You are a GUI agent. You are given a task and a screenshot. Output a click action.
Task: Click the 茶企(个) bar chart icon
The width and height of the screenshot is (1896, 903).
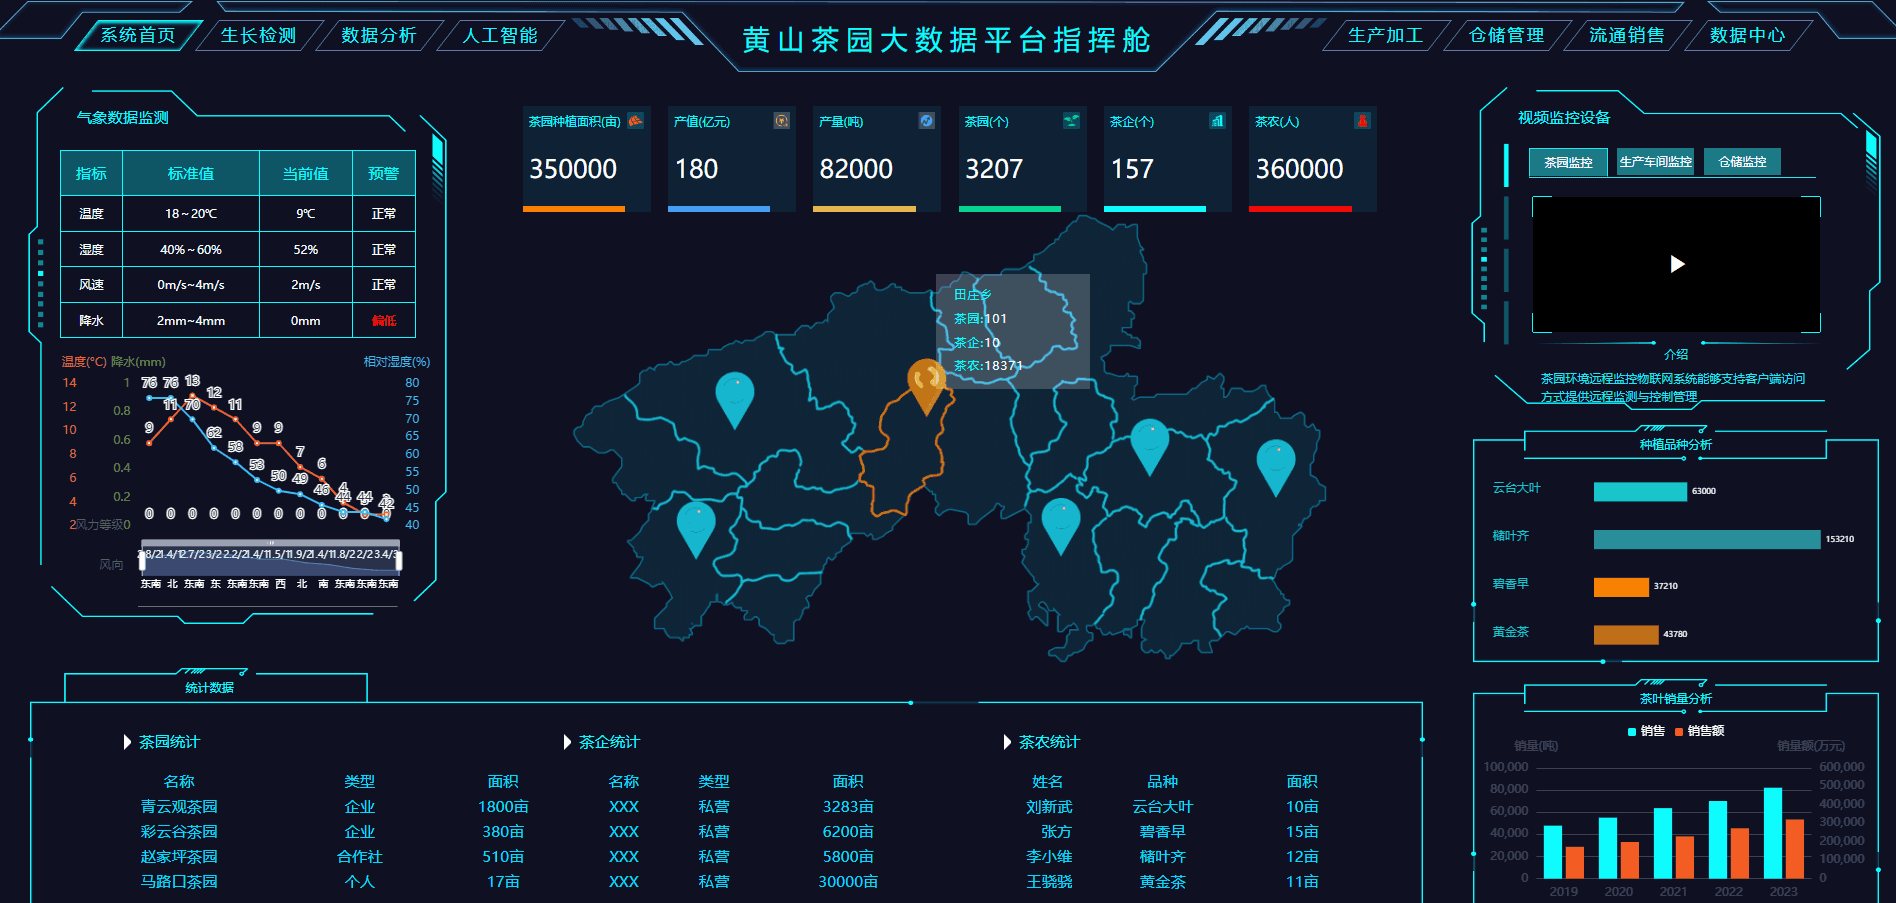[1217, 121]
